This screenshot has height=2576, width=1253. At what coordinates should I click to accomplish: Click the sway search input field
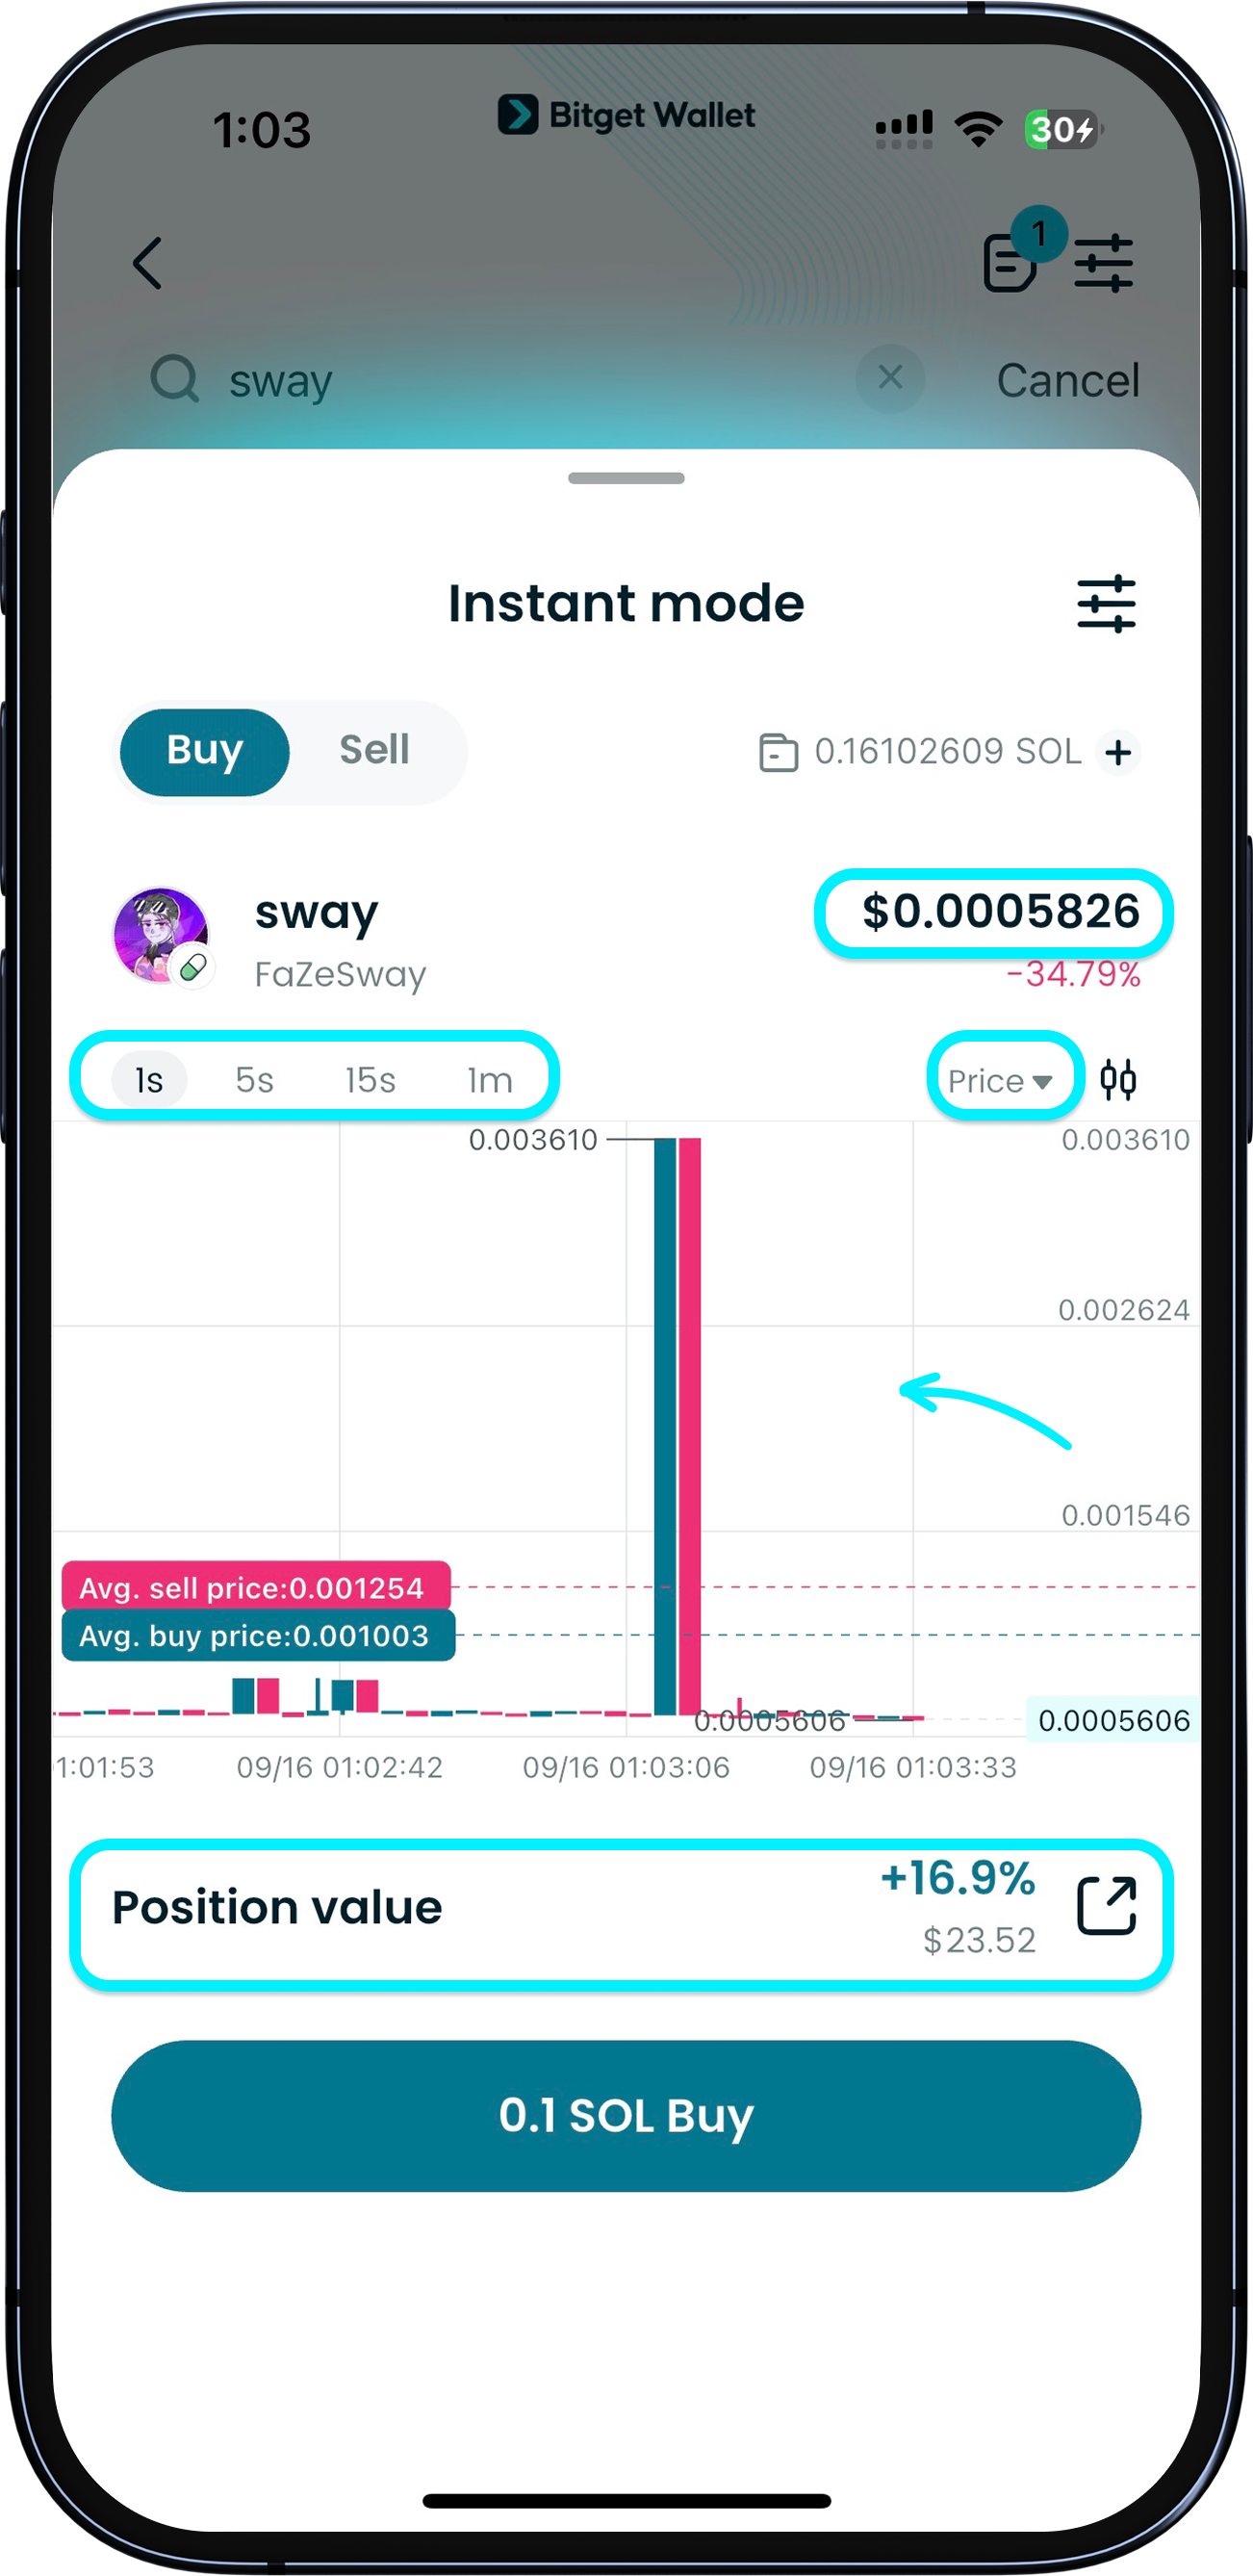pos(520,380)
